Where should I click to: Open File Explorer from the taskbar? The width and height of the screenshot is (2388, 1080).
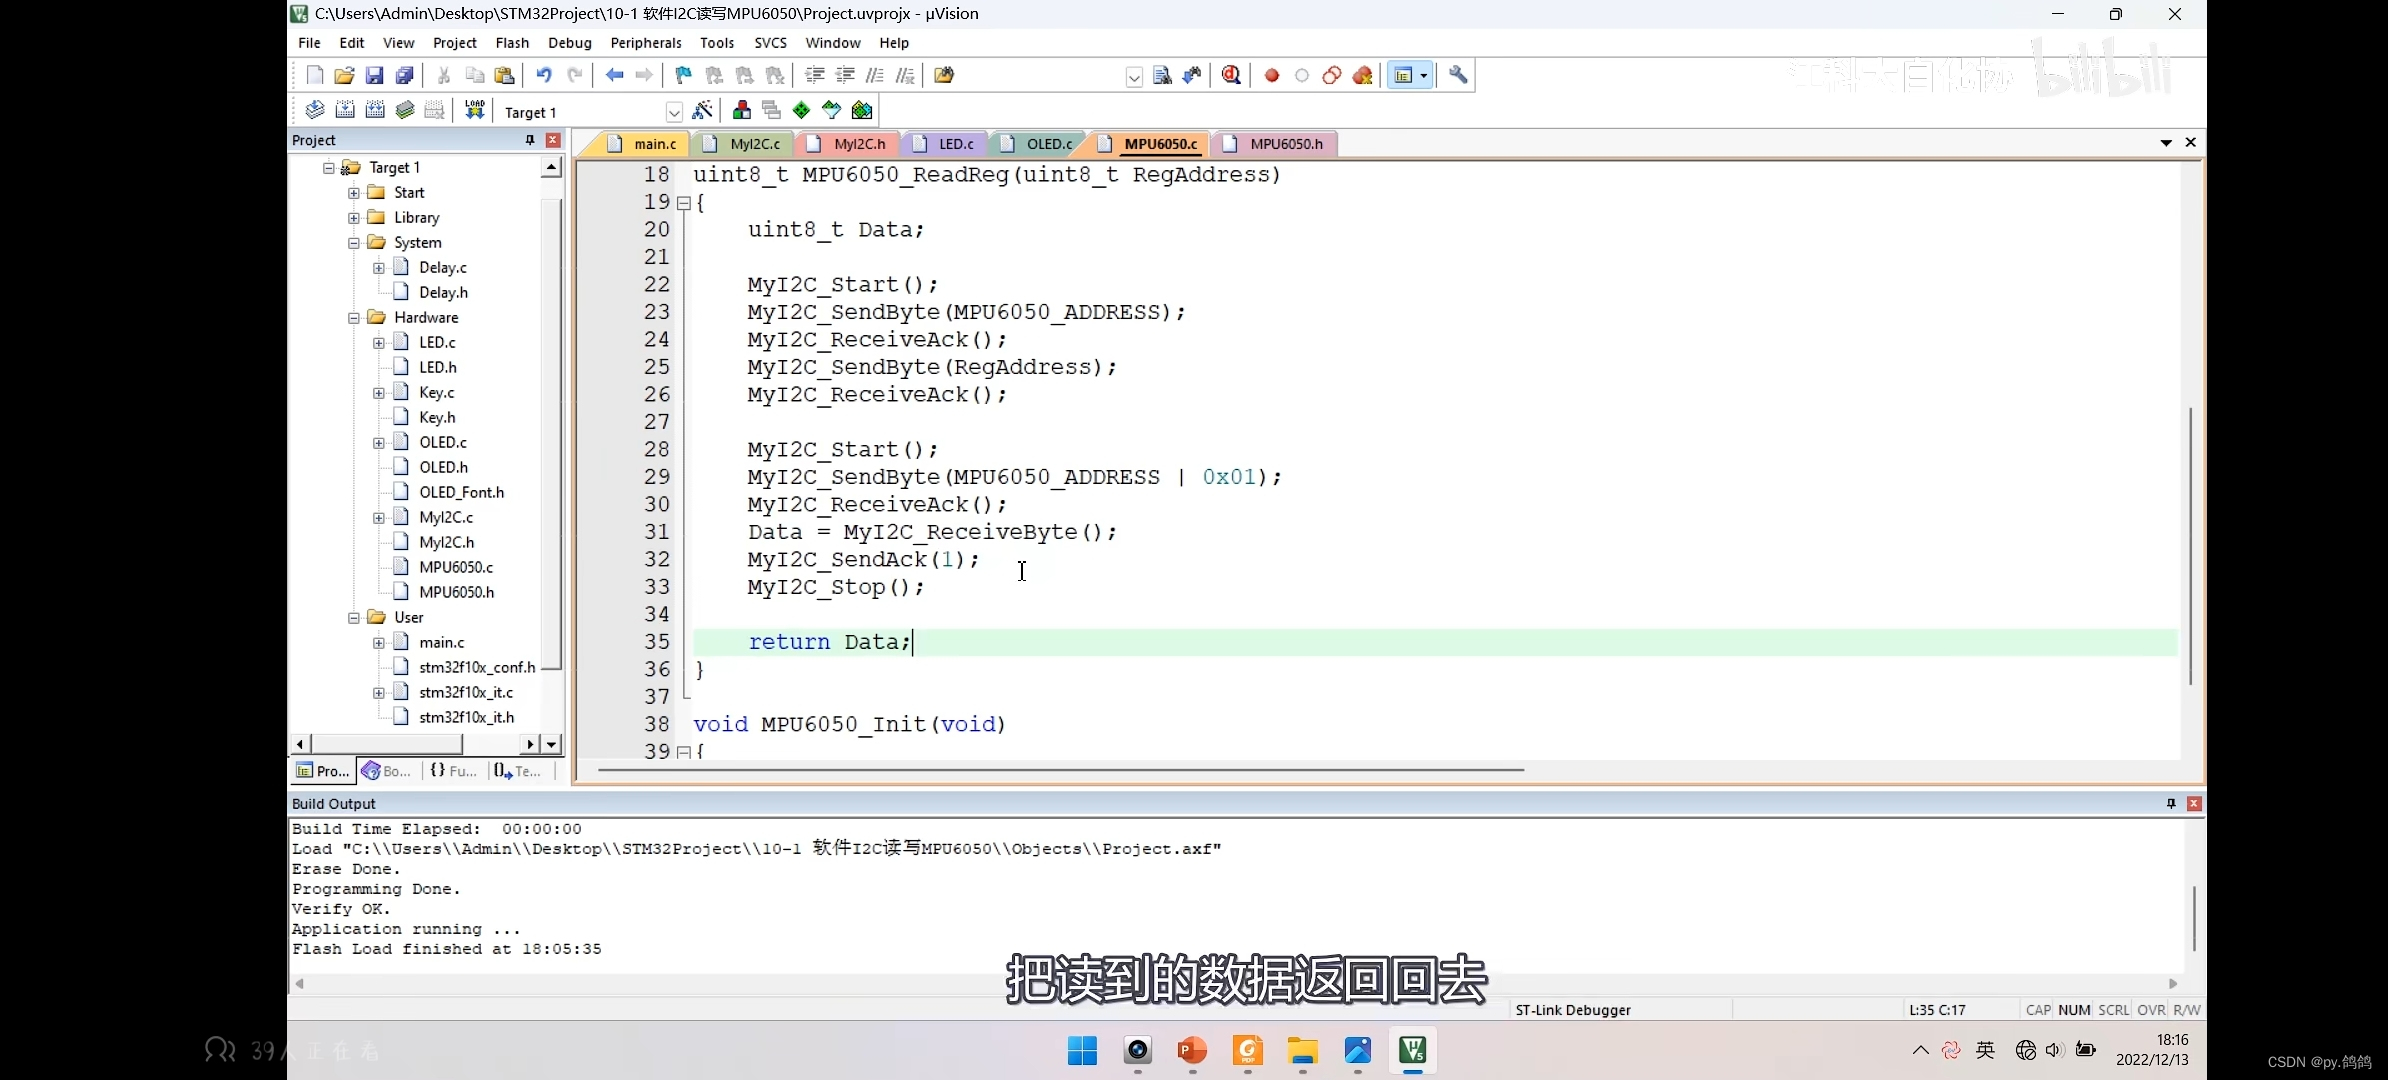click(x=1302, y=1051)
